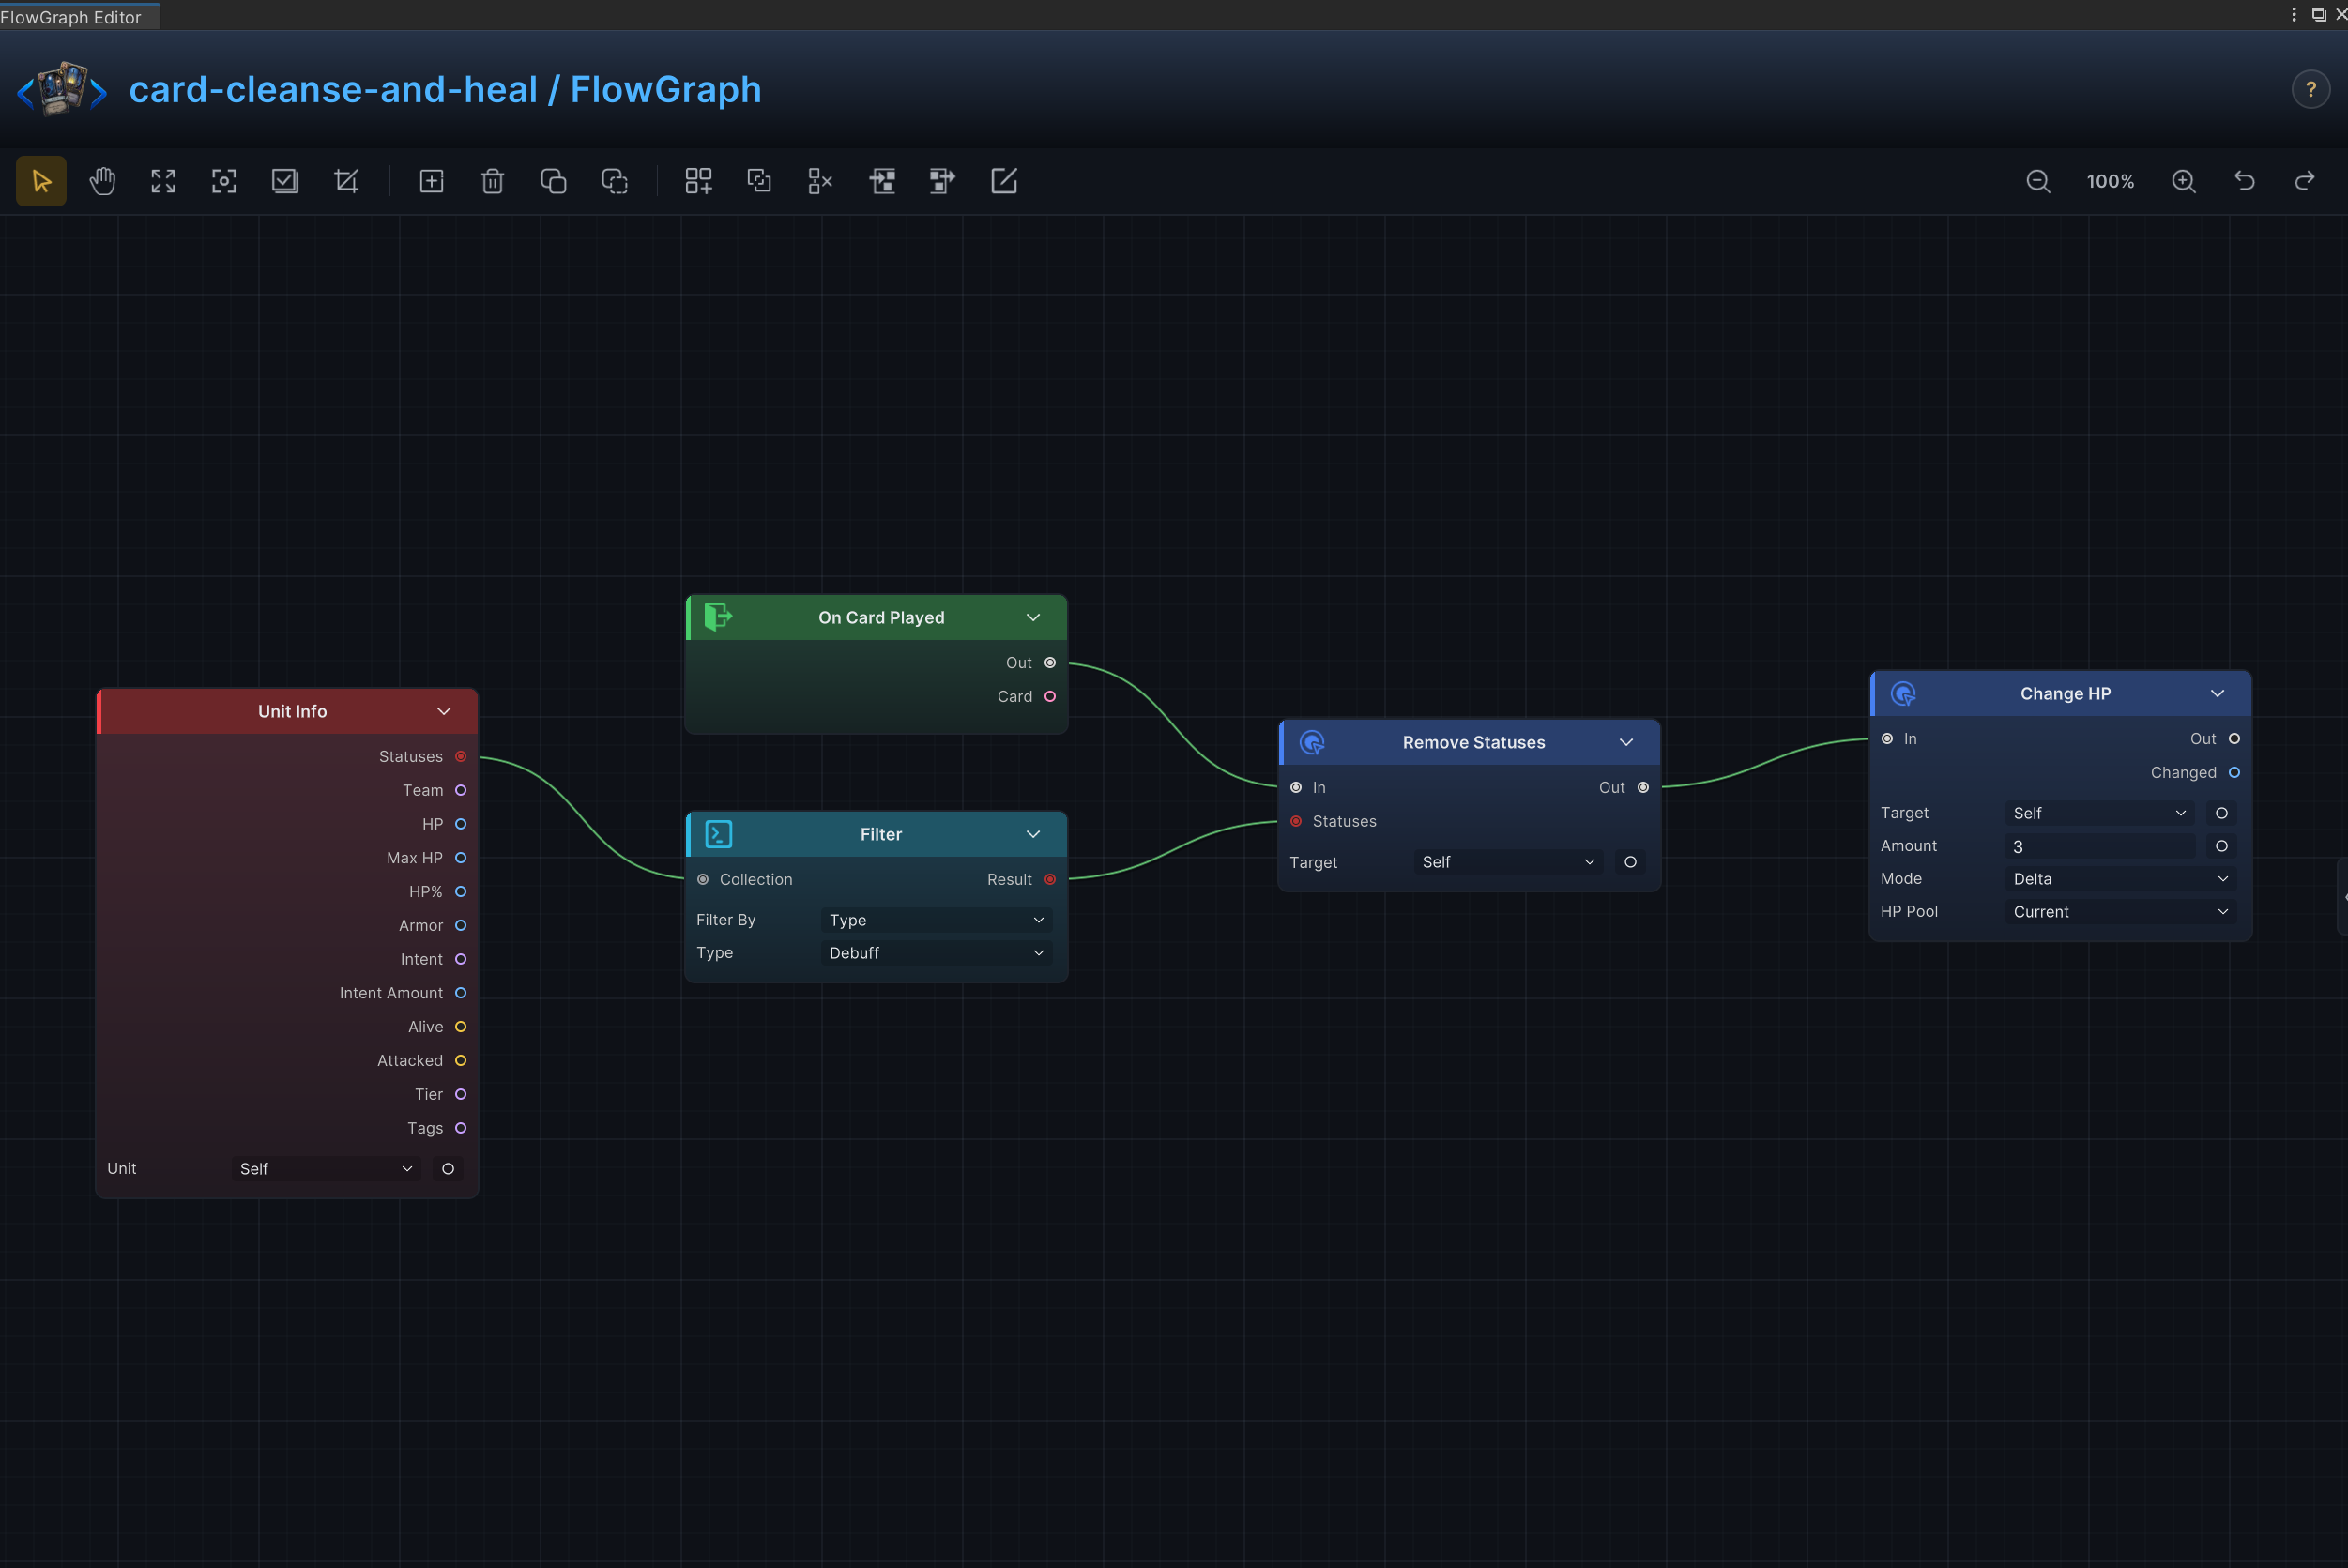Click the overlapping squares group icon
This screenshot has width=2348, height=1568.
pyautogui.click(x=759, y=181)
